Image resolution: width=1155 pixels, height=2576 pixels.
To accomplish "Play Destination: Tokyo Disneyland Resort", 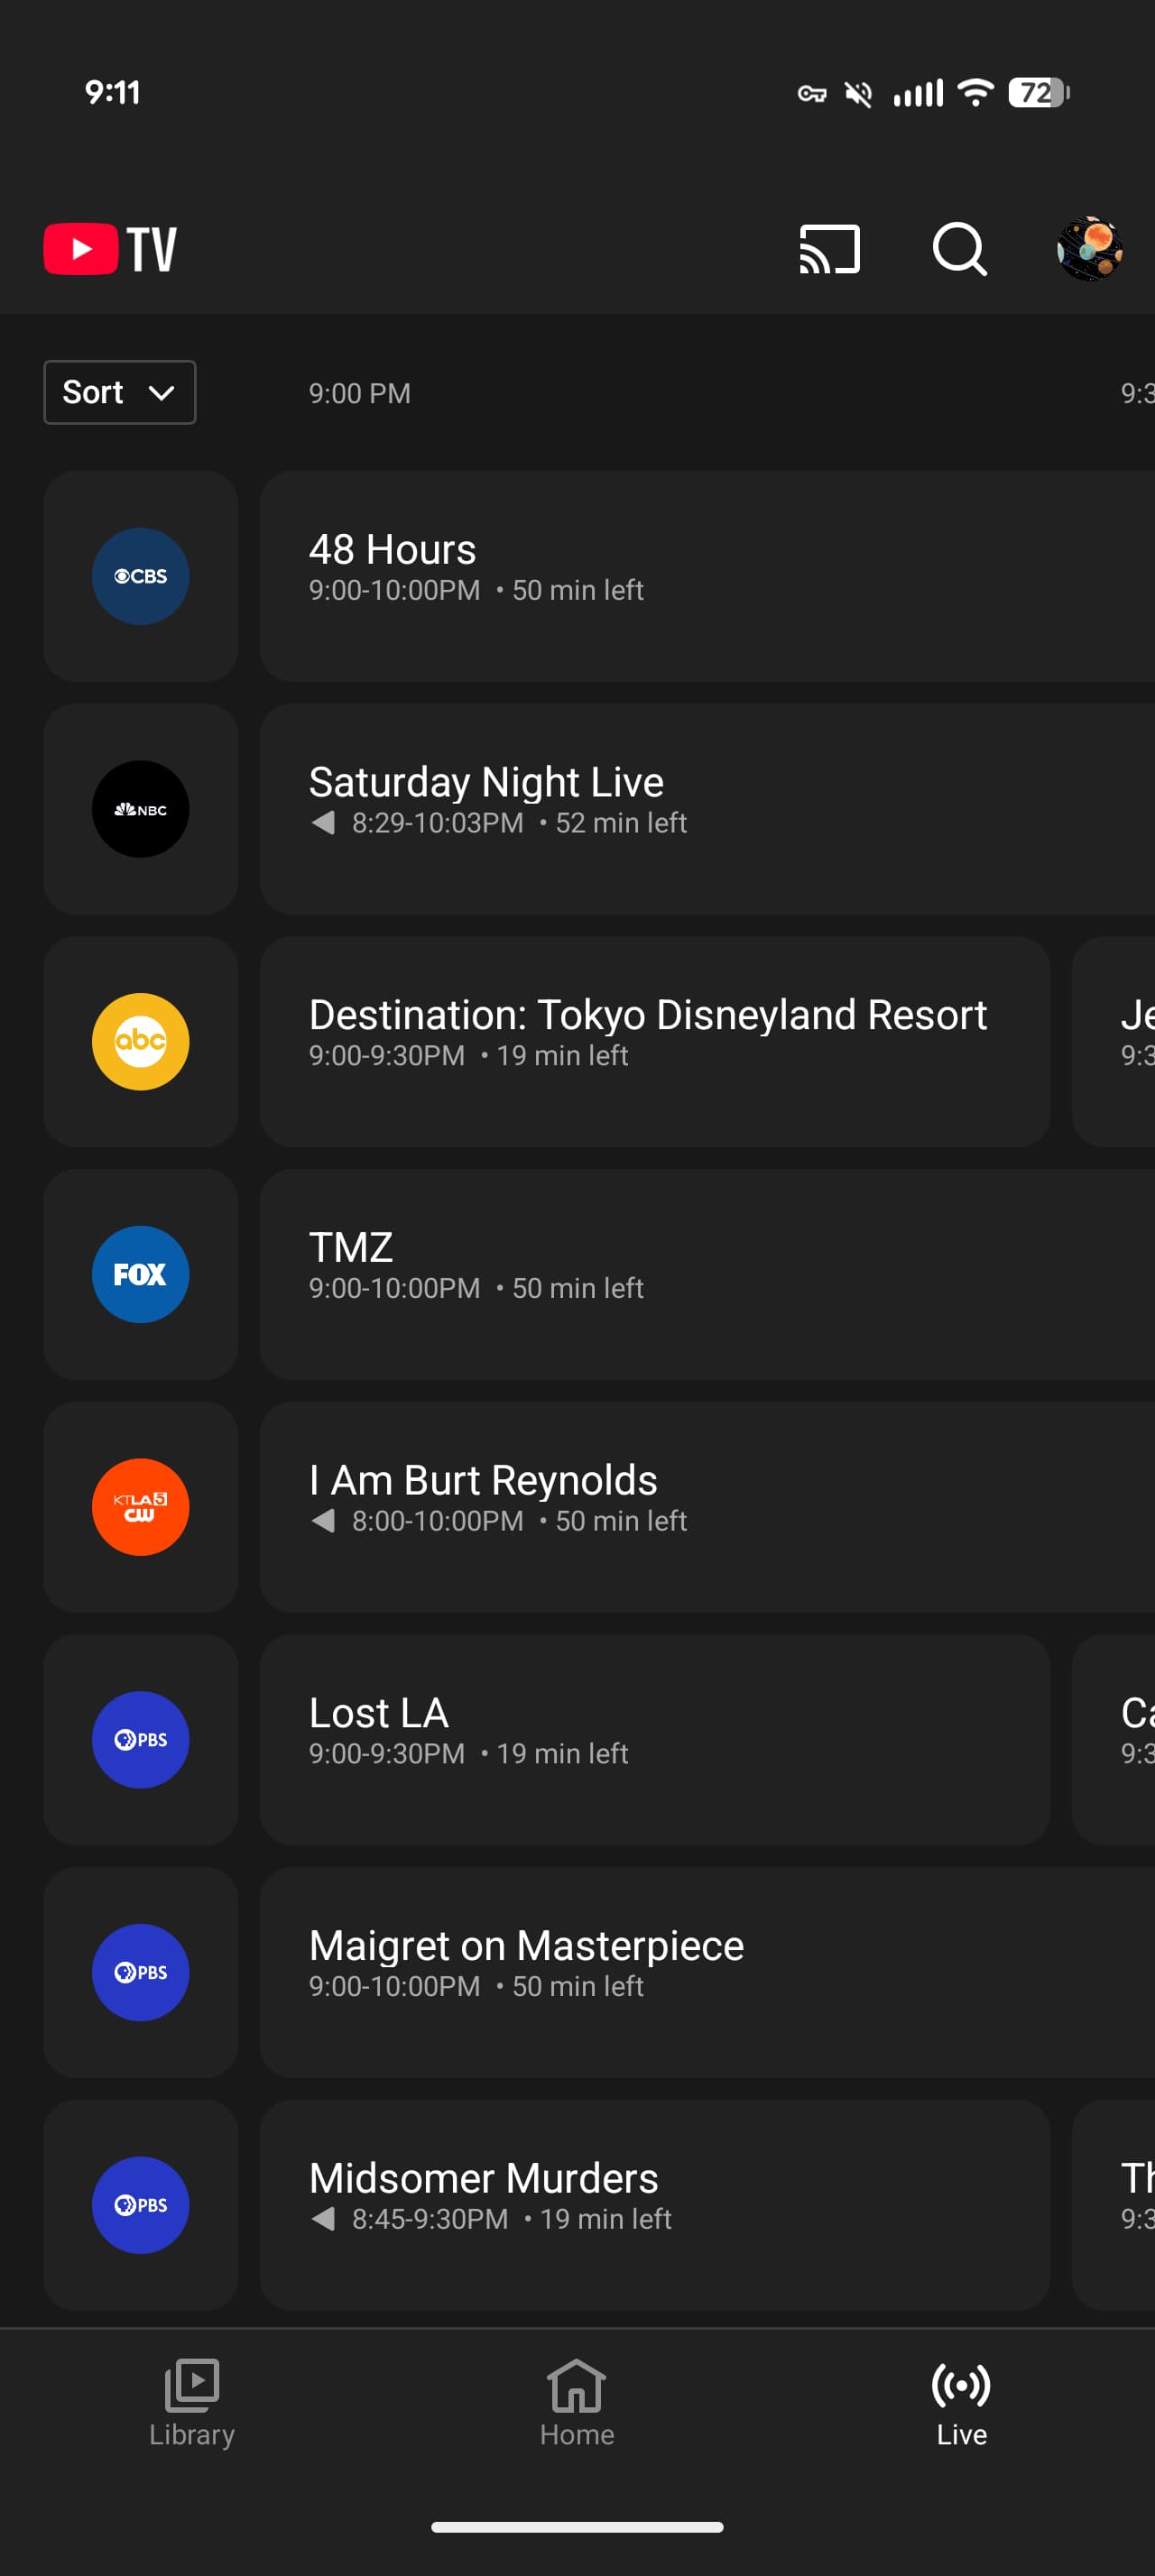I will [654, 1042].
